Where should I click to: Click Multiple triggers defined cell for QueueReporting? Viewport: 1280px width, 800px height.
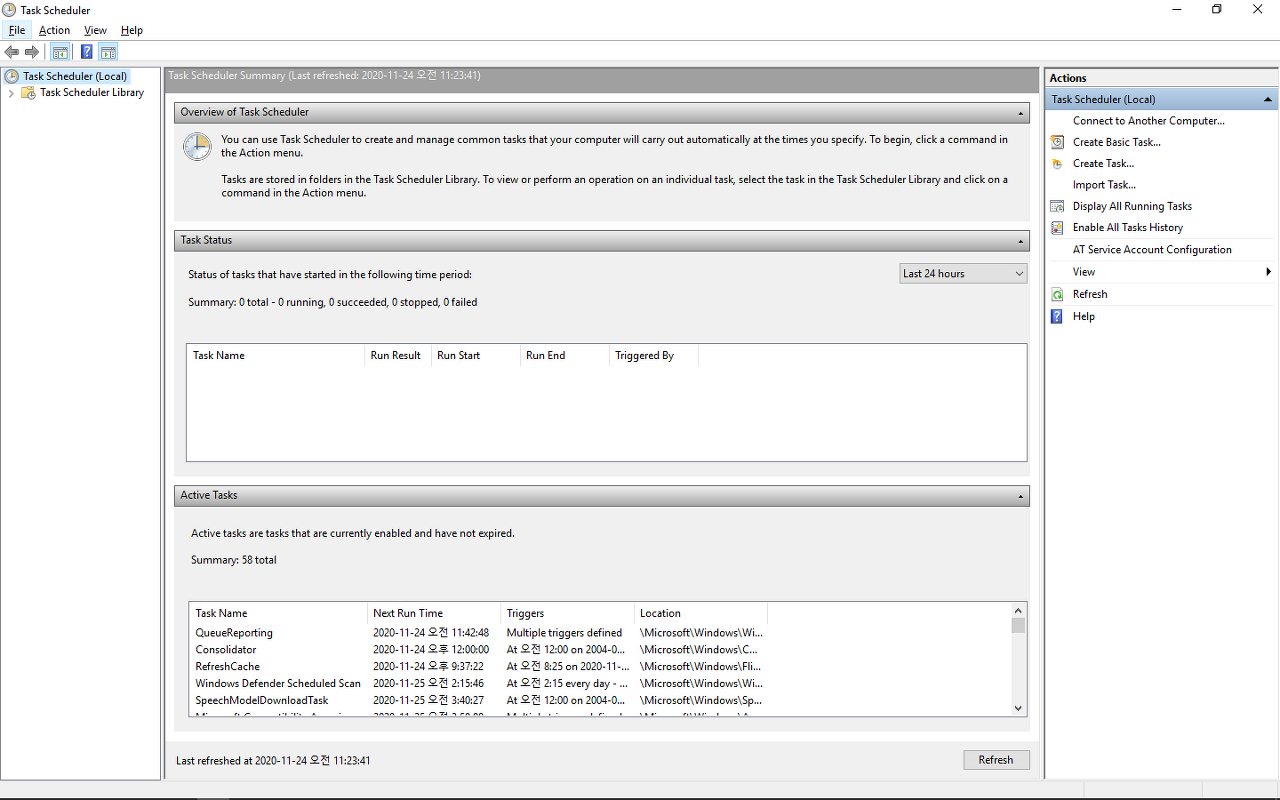(x=564, y=633)
